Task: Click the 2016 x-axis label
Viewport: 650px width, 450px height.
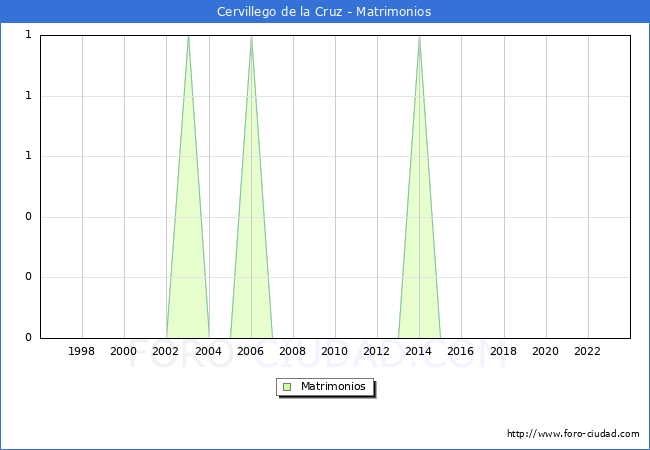Action: tap(461, 351)
